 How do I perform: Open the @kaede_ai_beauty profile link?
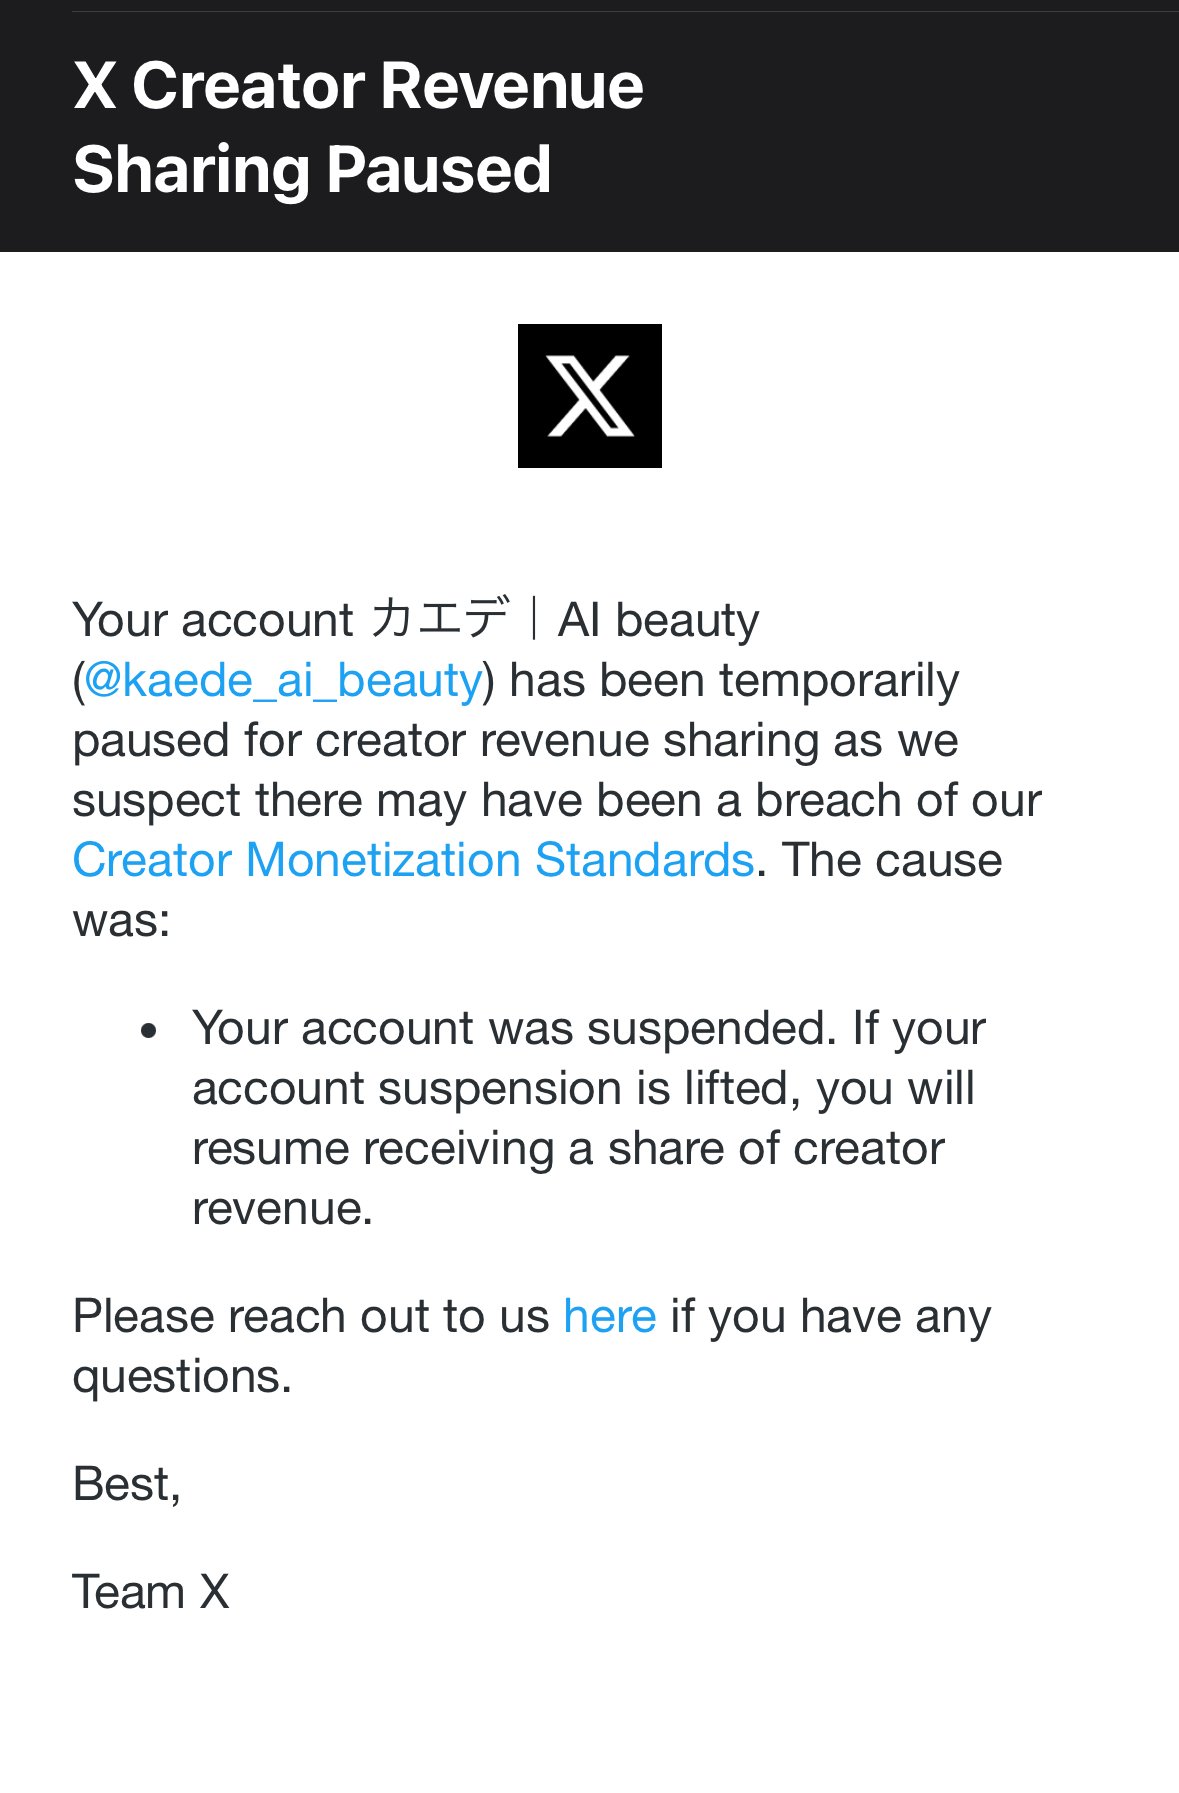(284, 681)
